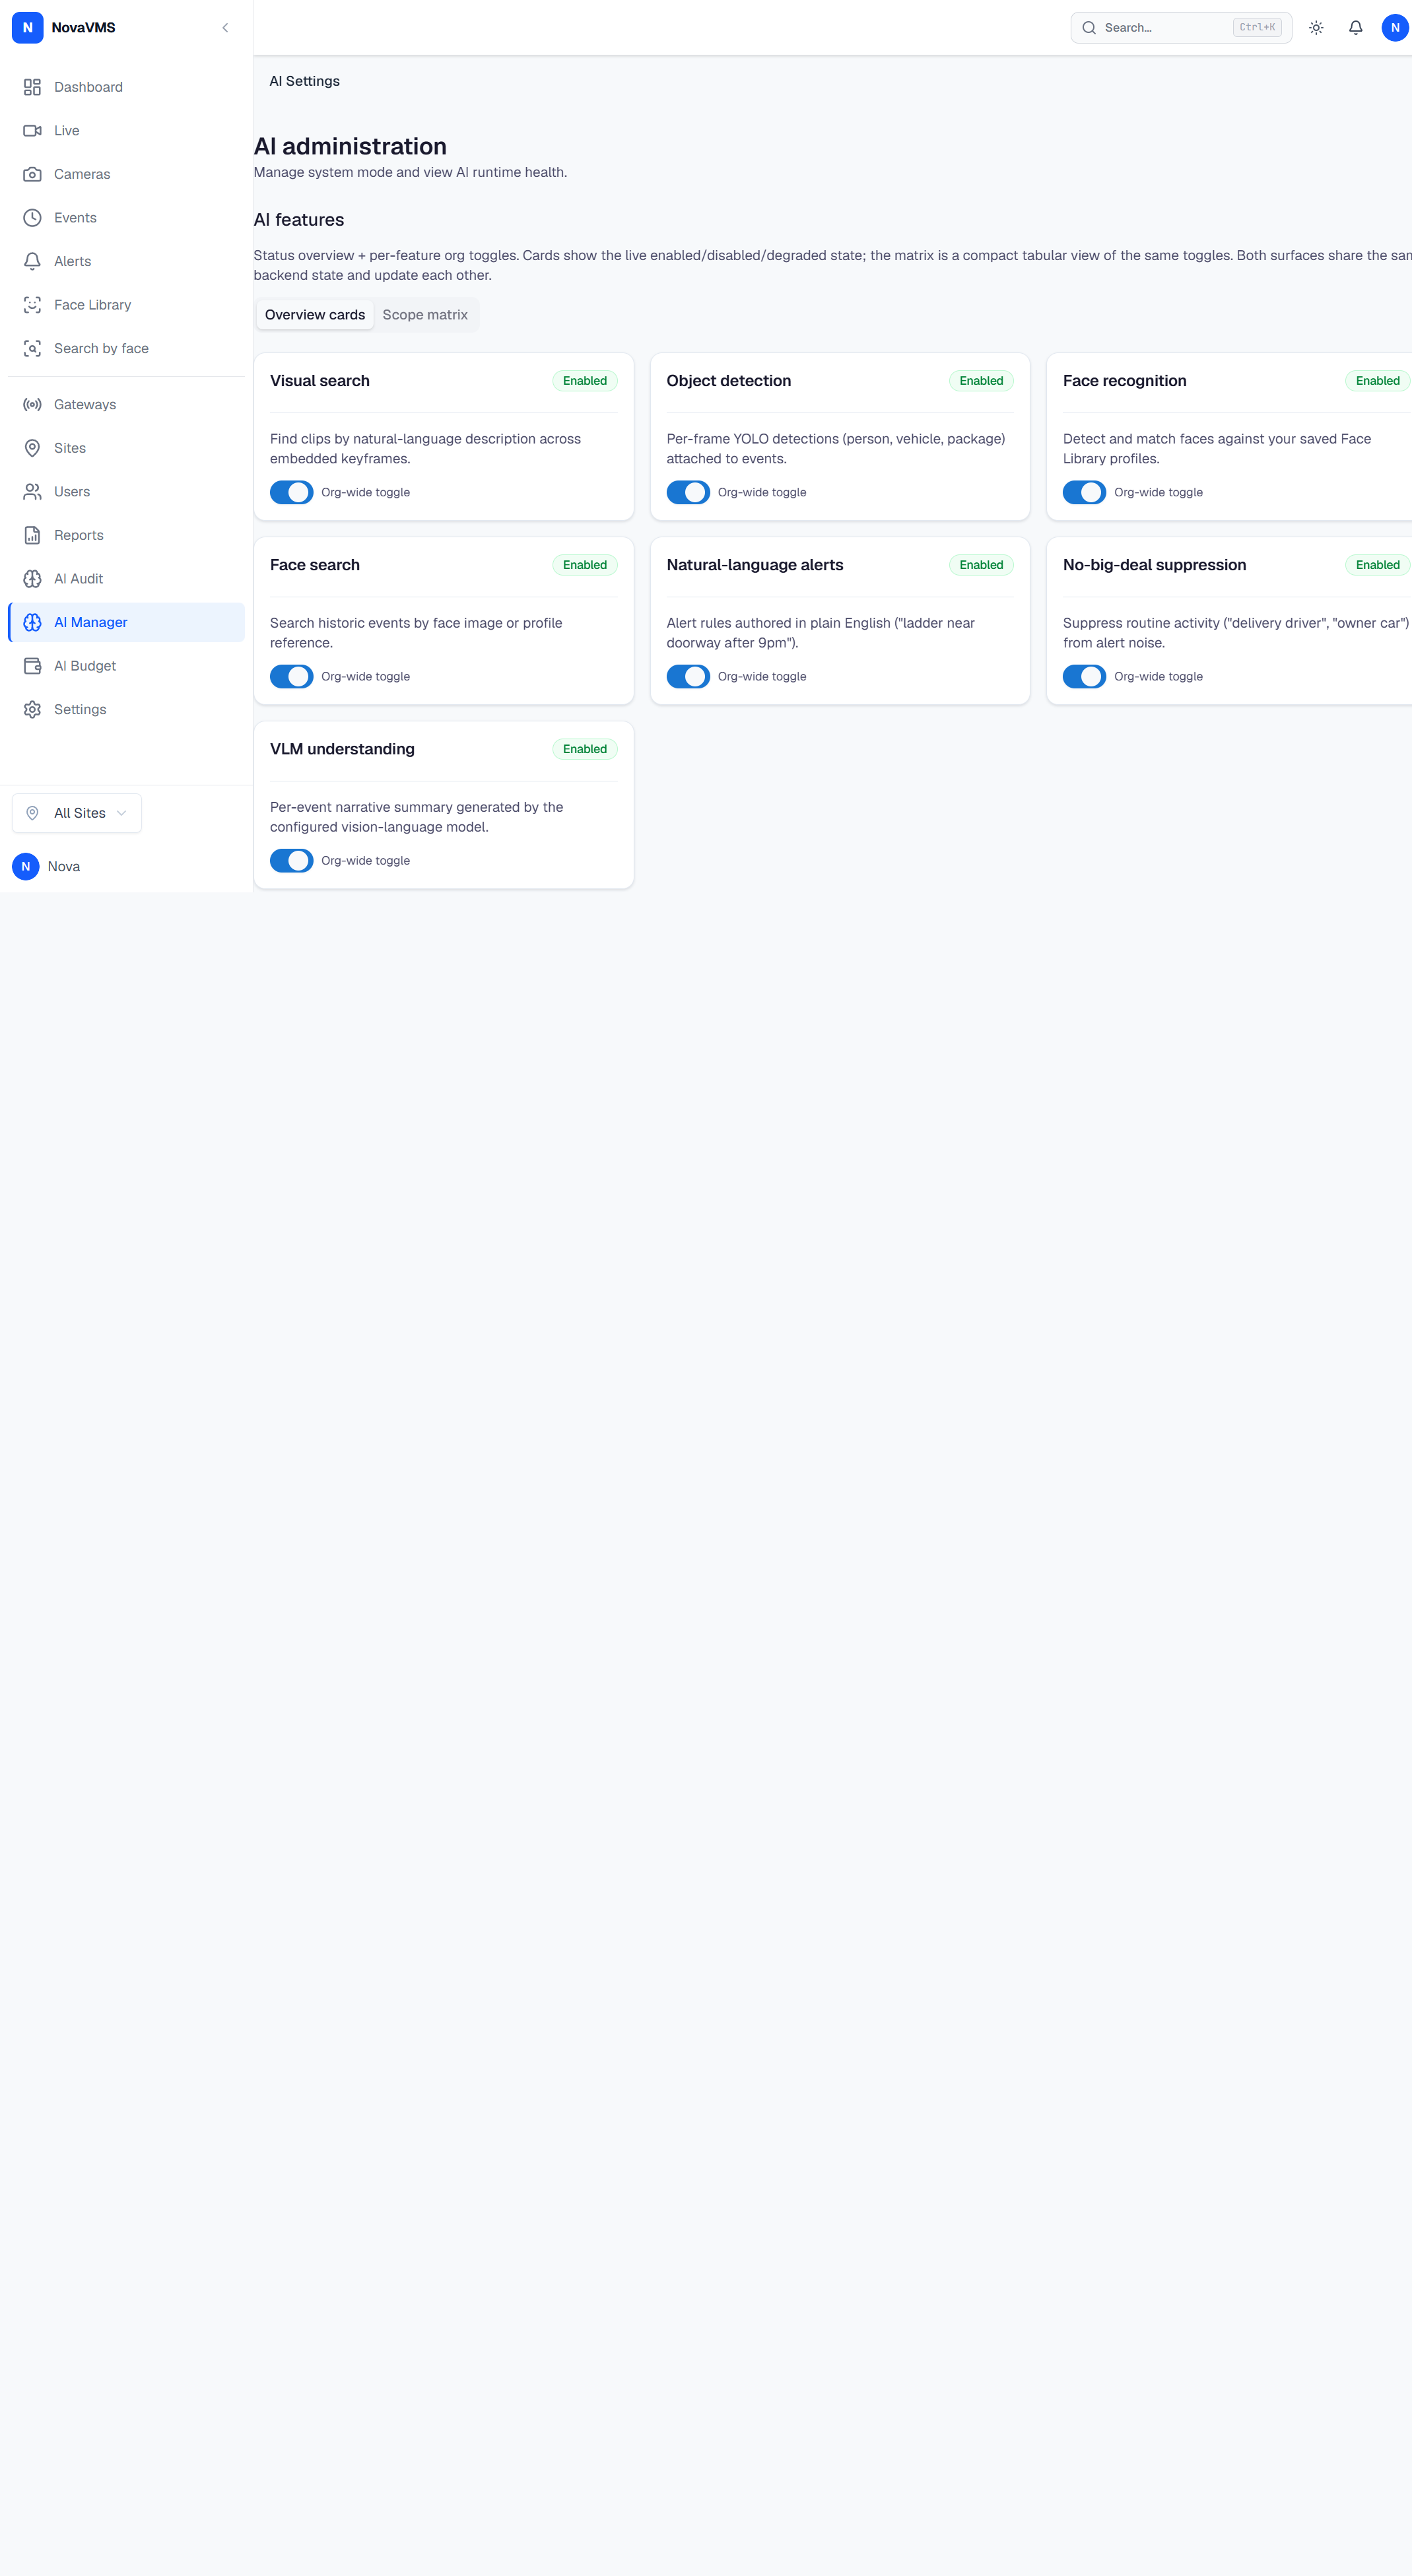The width and height of the screenshot is (1412, 2576).
Task: Switch to Overview cards tab
Action: (x=315, y=315)
